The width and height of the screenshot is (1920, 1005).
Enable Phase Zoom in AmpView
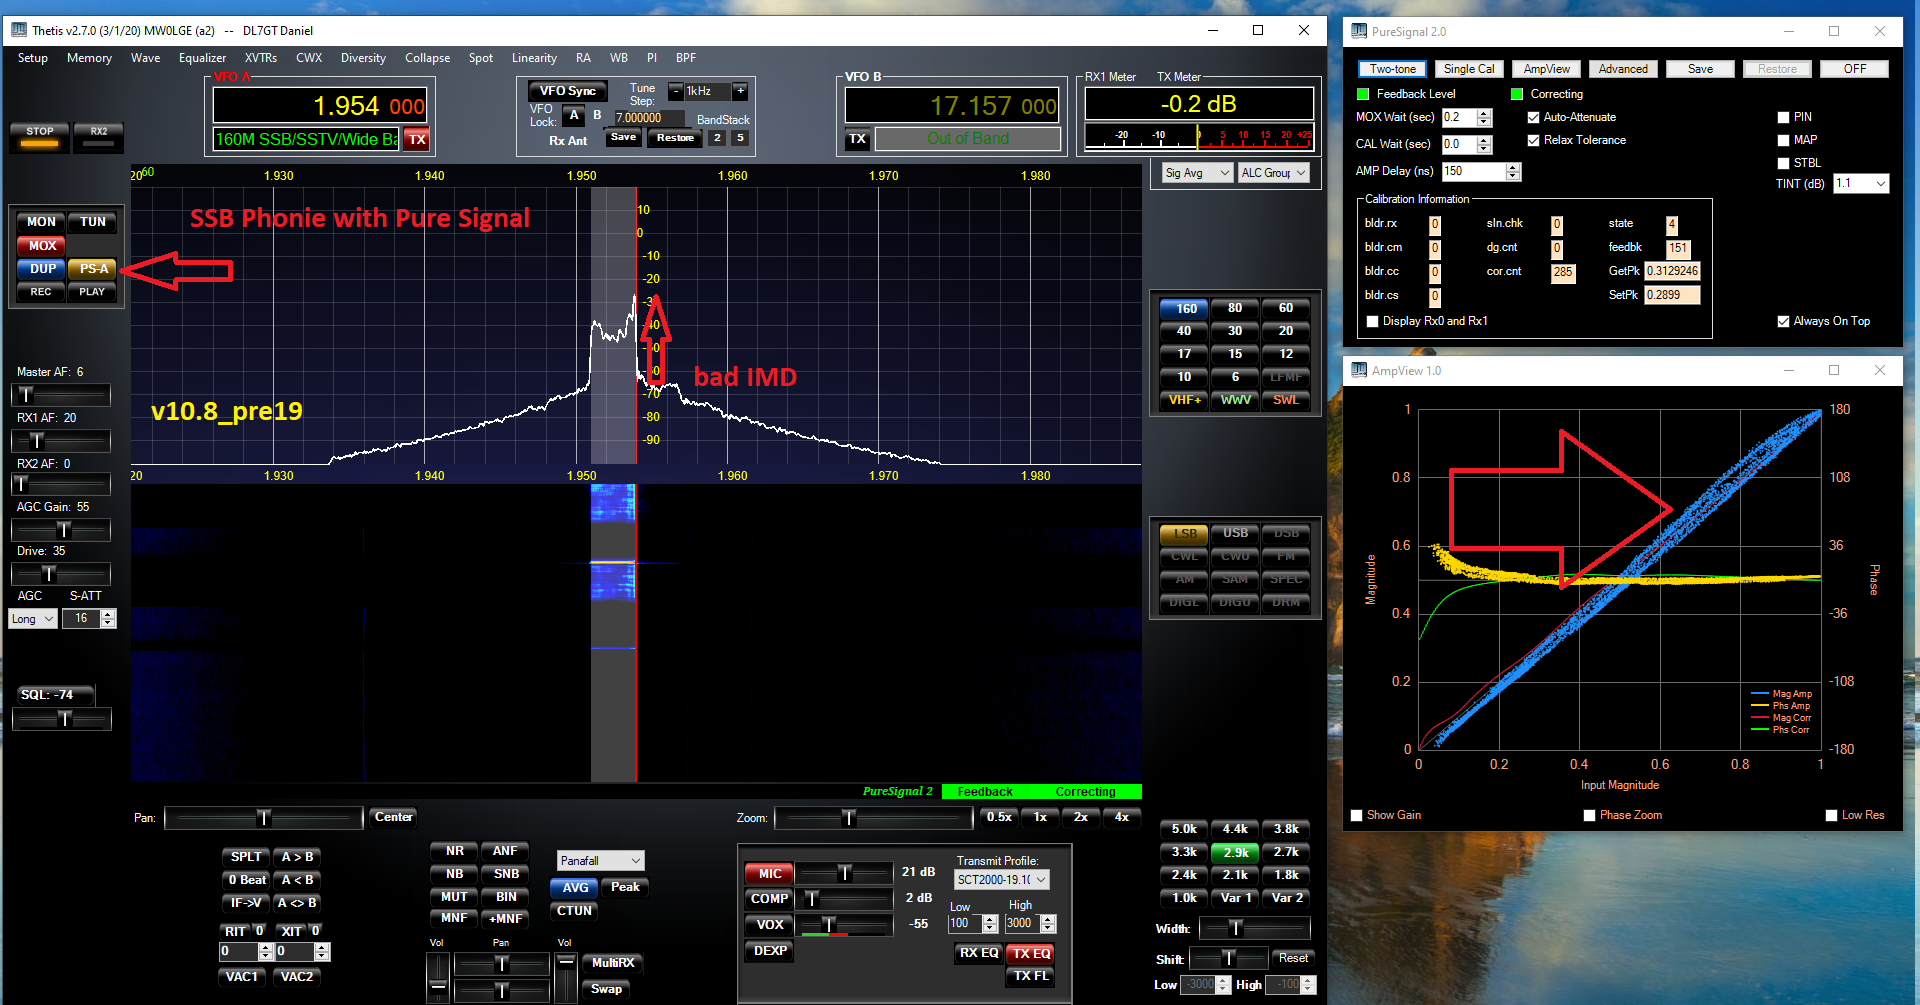coord(1589,816)
